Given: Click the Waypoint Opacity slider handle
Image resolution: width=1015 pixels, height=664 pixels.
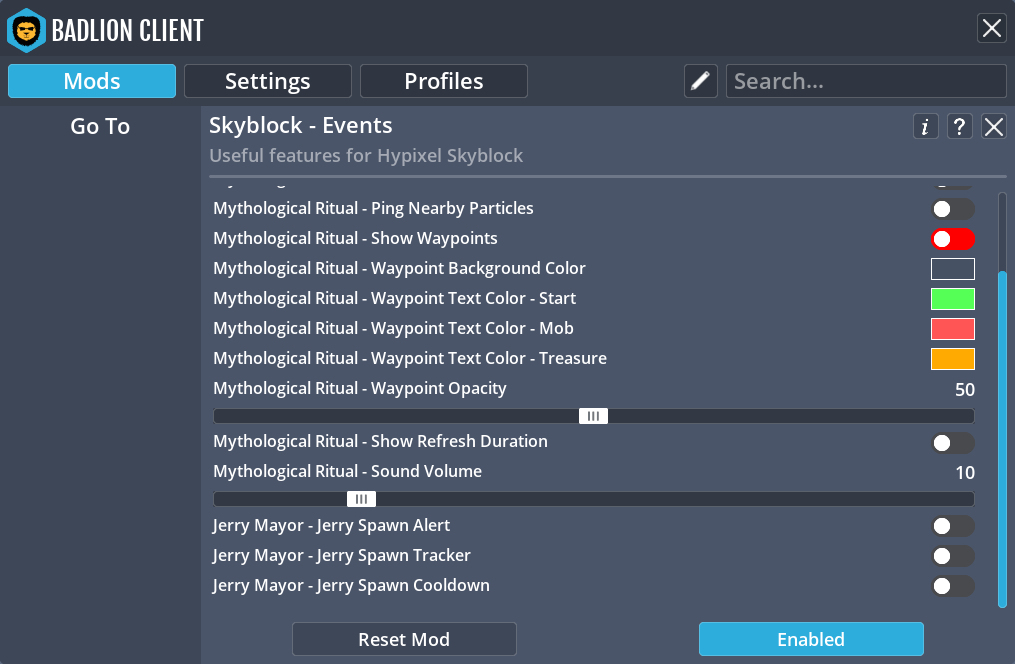Looking at the screenshot, I should 594,416.
